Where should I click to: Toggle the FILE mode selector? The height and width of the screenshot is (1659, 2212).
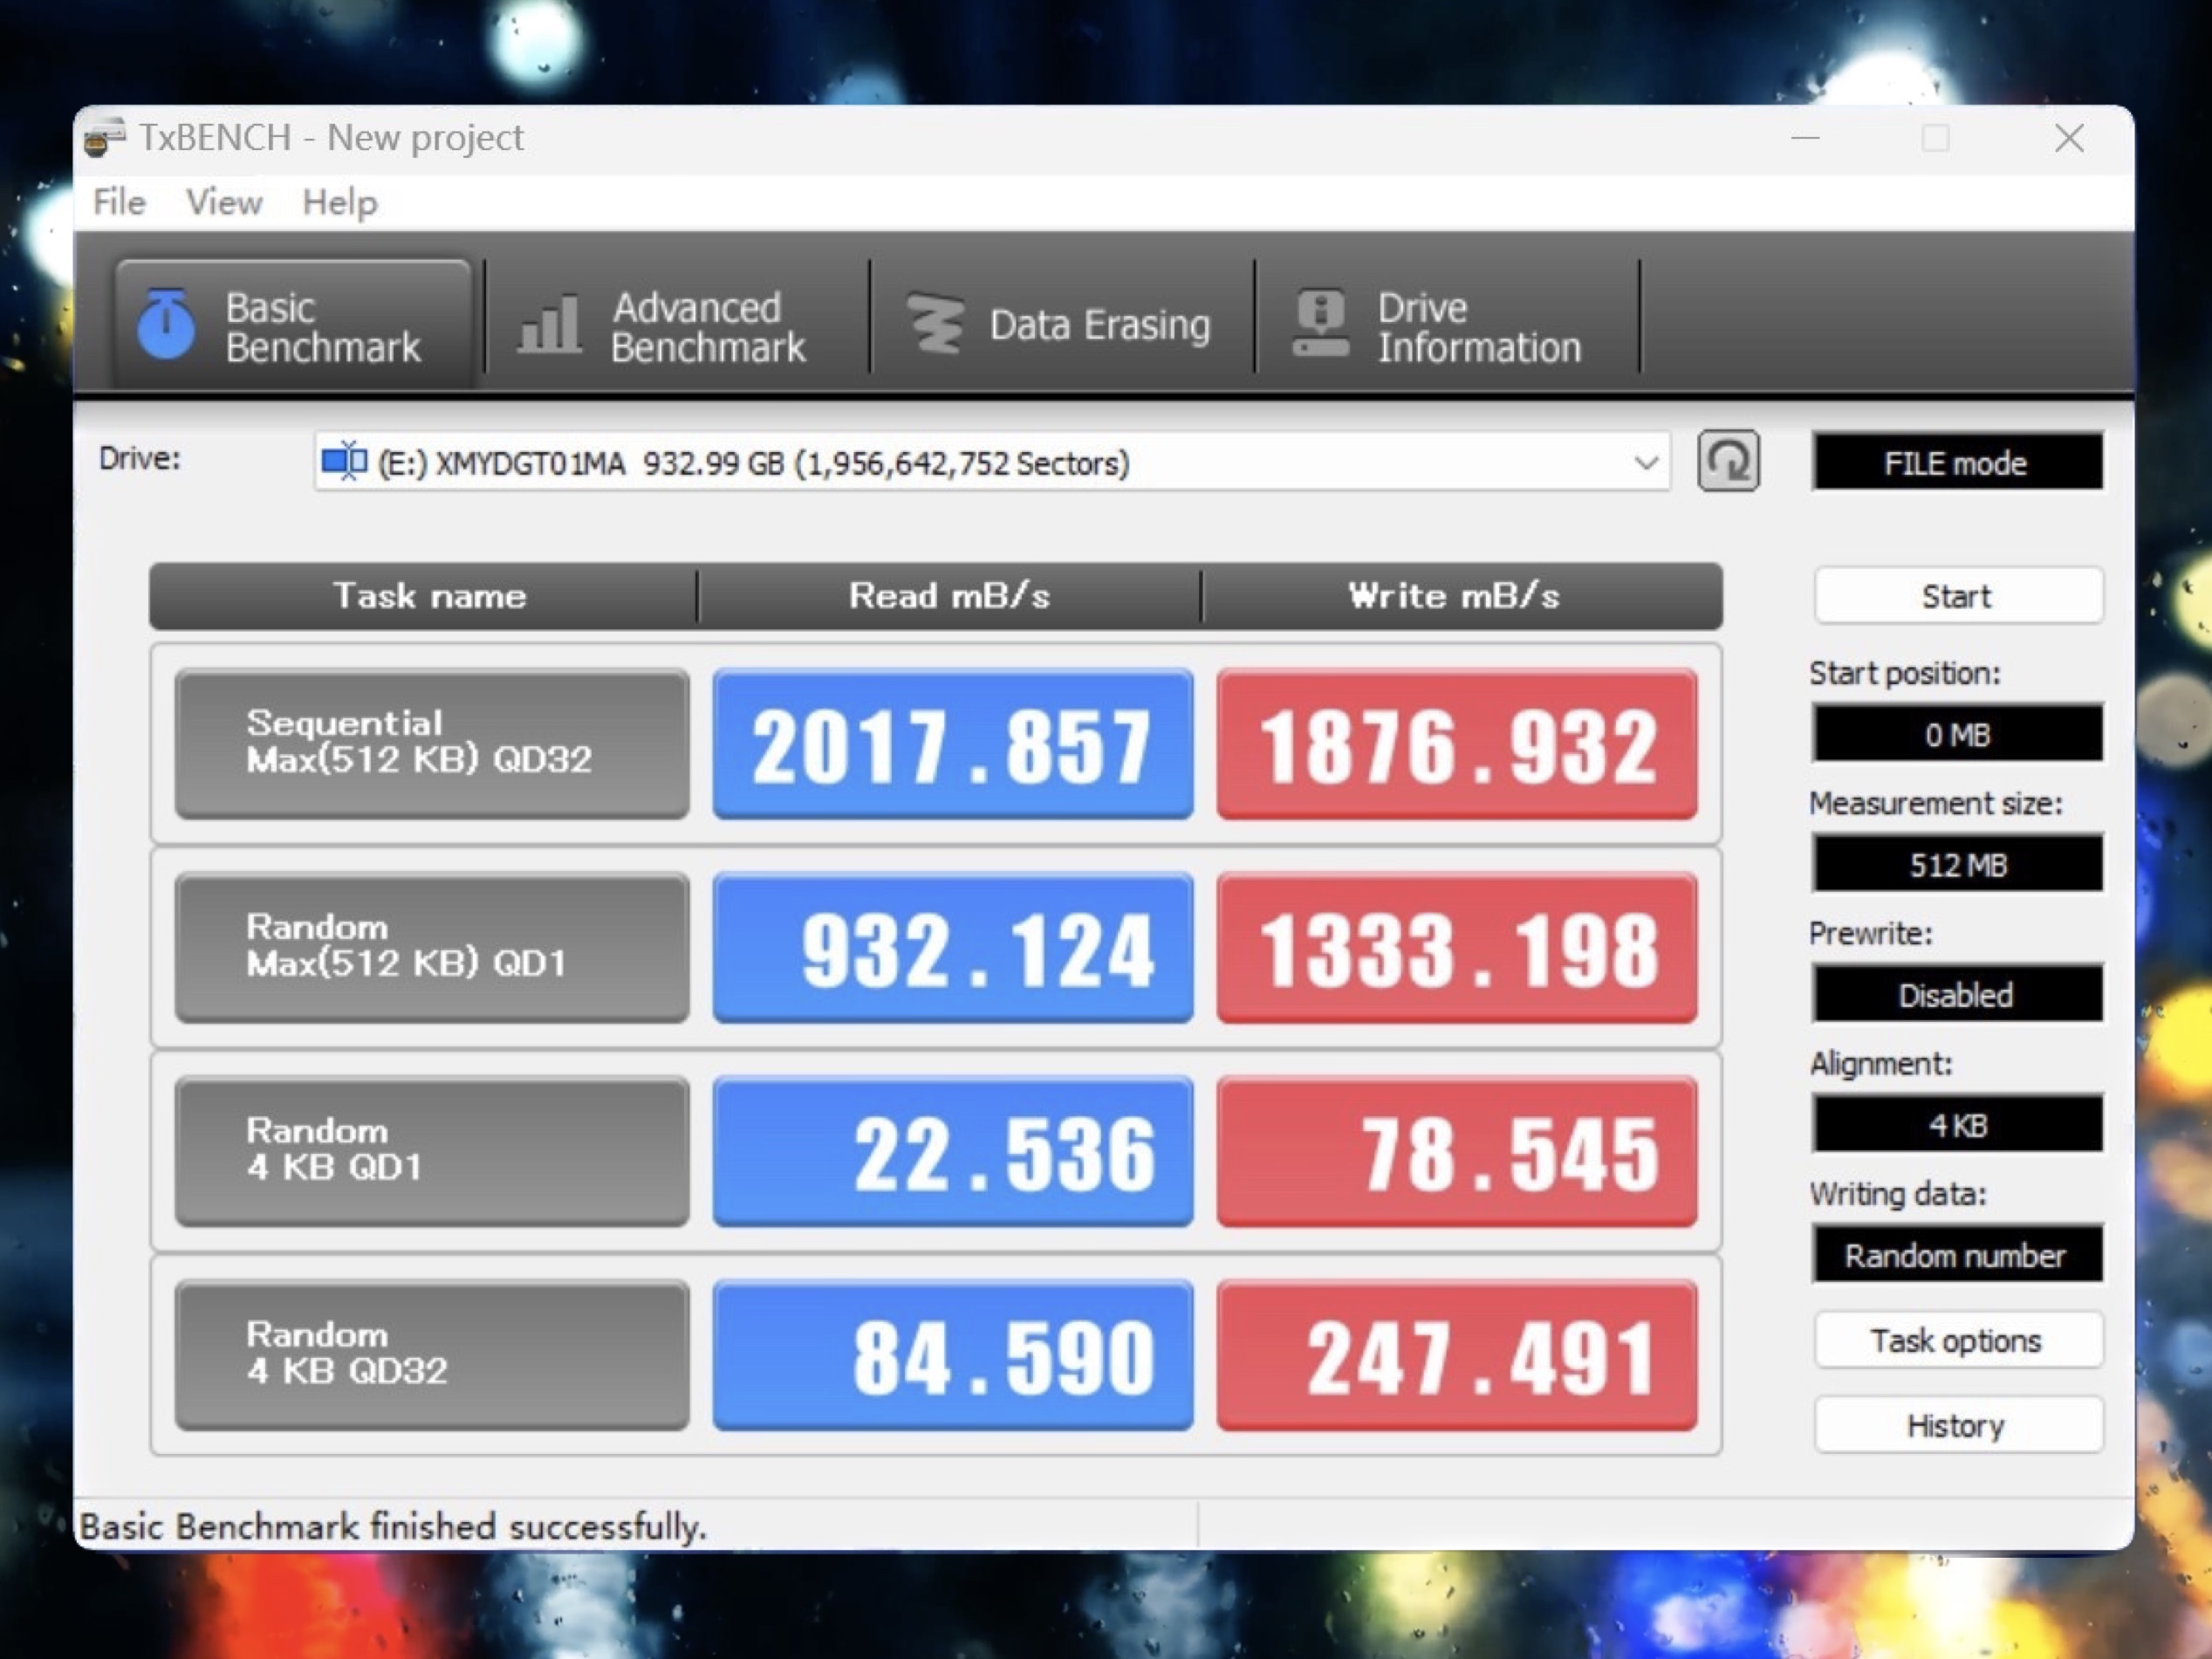[x=1956, y=463]
